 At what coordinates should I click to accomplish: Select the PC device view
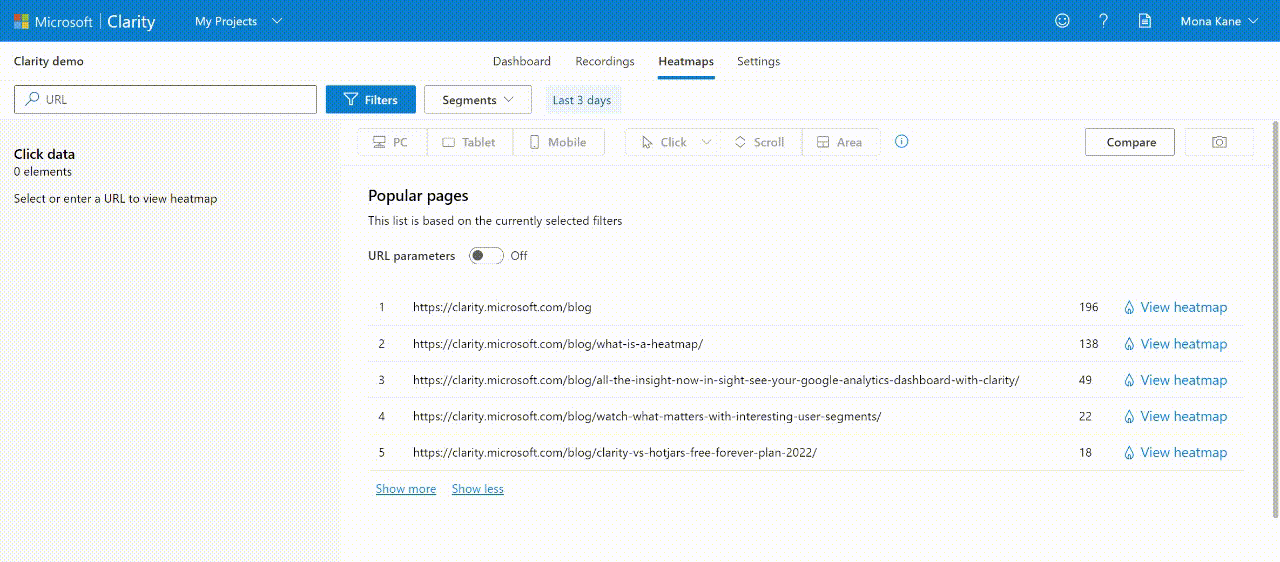tap(391, 142)
